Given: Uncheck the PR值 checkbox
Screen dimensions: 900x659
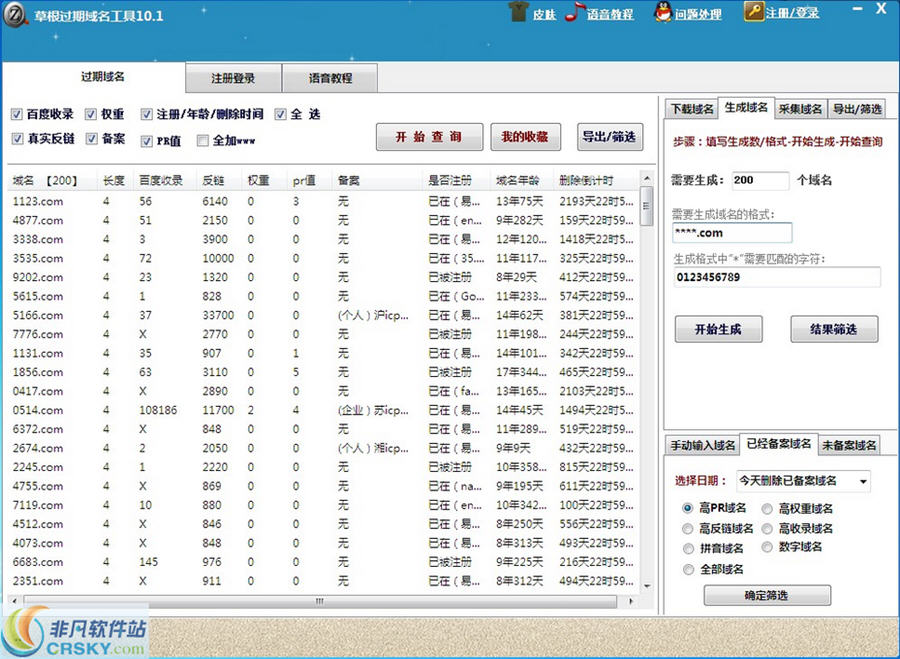Looking at the screenshot, I should click(147, 141).
